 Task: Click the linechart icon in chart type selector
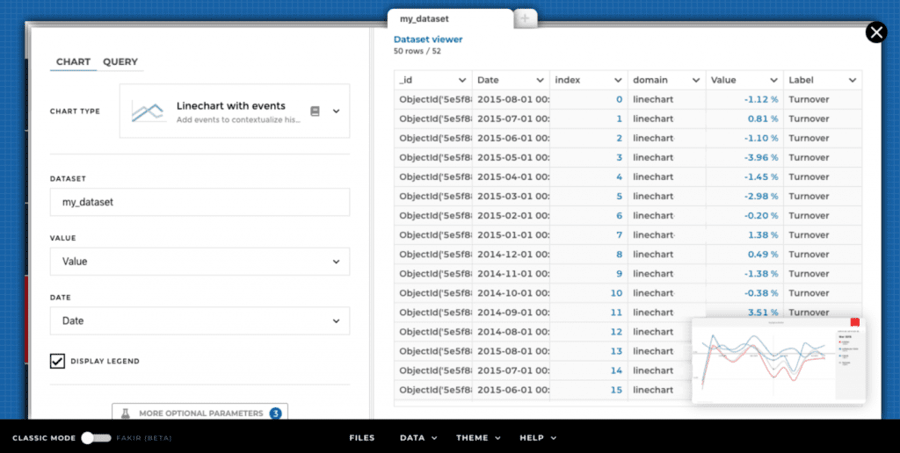point(148,111)
